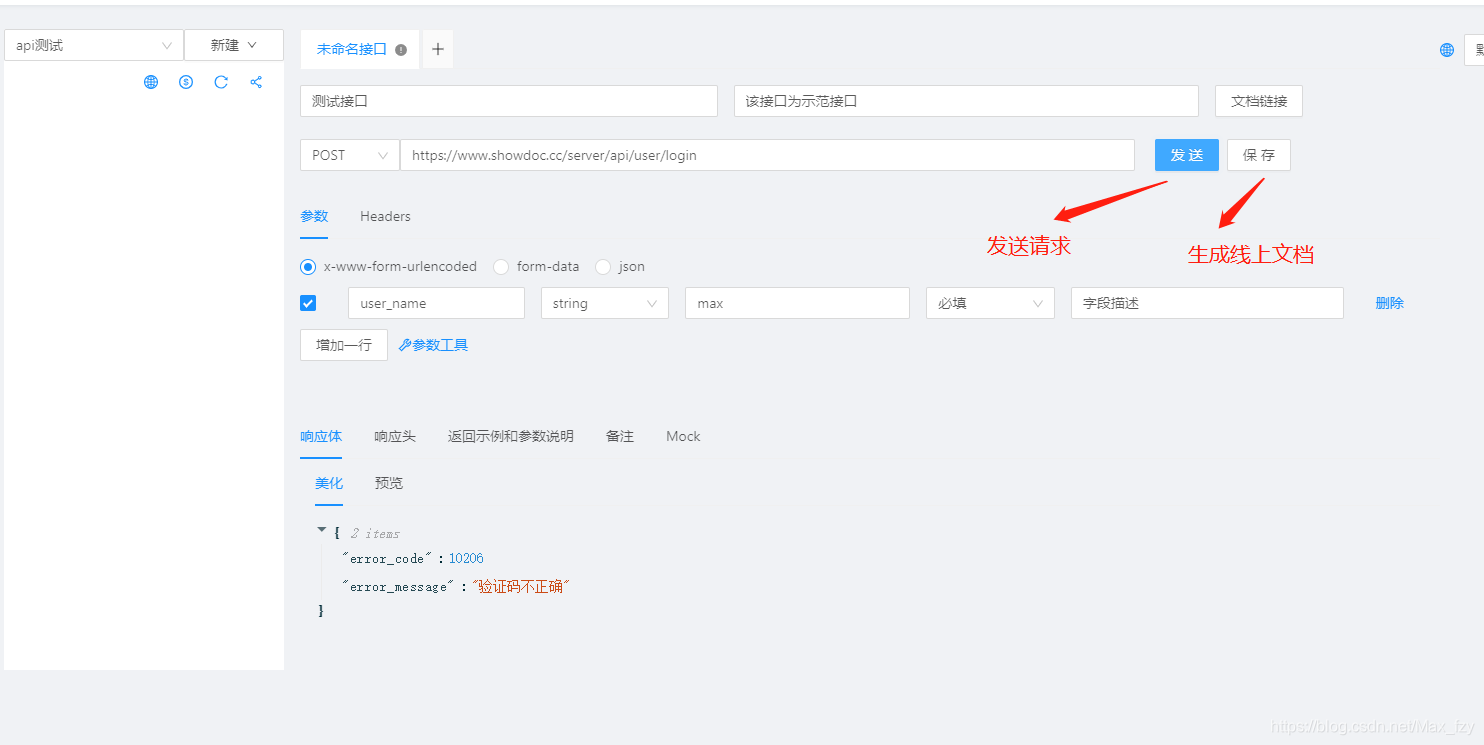Open the 必填 required field dropdown
Image resolution: width=1484 pixels, height=745 pixels.
click(990, 302)
